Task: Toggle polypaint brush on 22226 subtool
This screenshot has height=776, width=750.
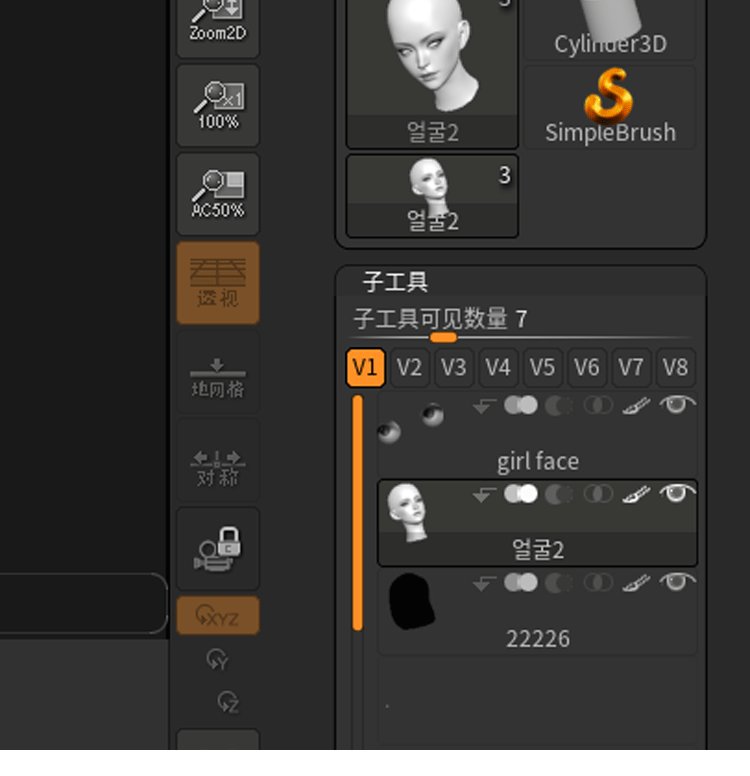Action: [x=636, y=583]
